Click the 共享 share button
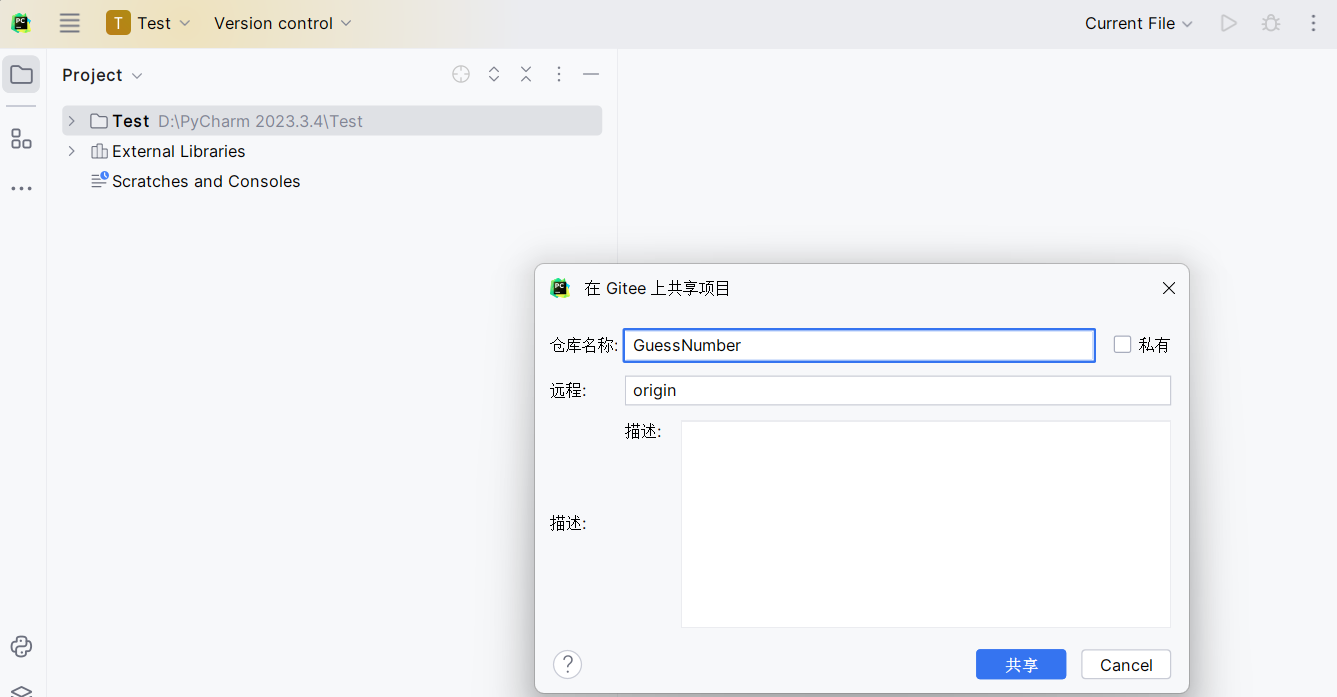The width and height of the screenshot is (1337, 697). click(1020, 665)
